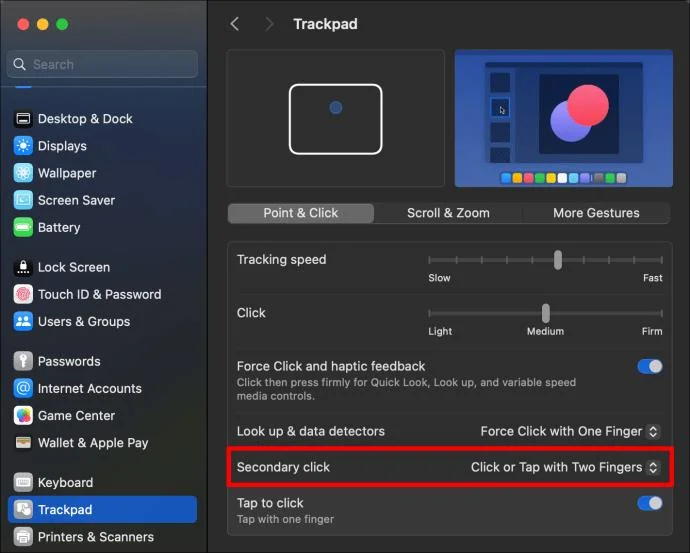Open Displays settings label

point(62,146)
